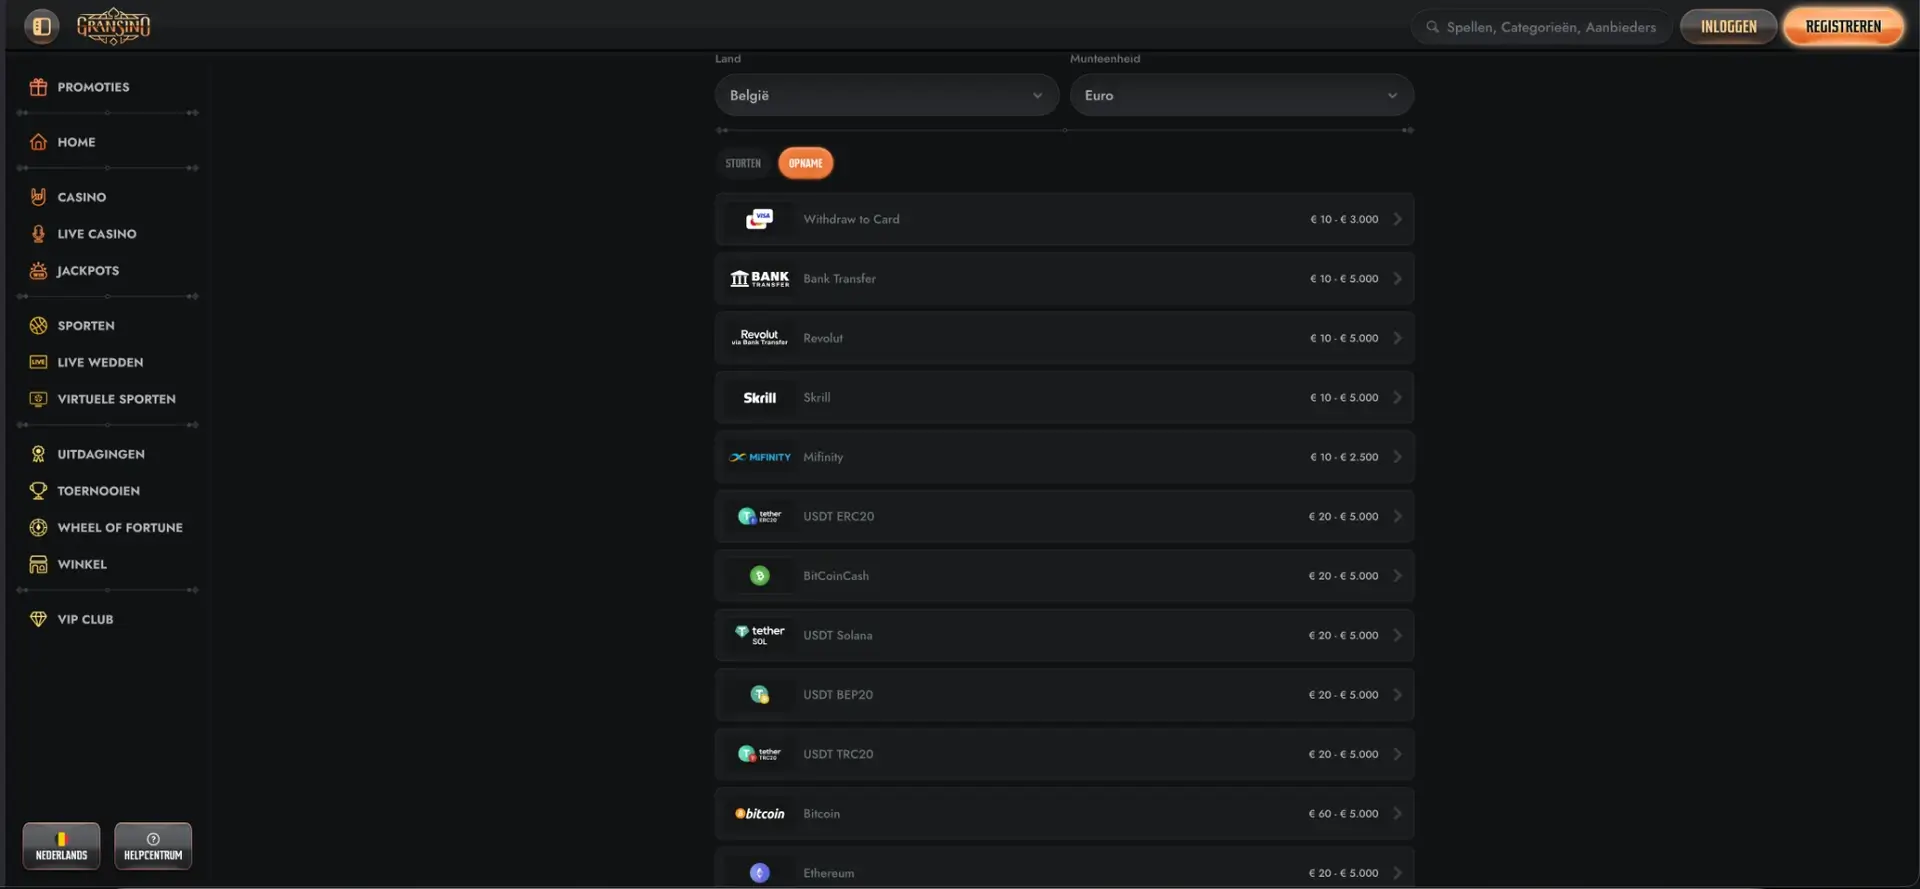Screen dimensions: 1920x889
Task: Open the Munteenheid dropdown showing Euro
Action: click(x=1242, y=95)
